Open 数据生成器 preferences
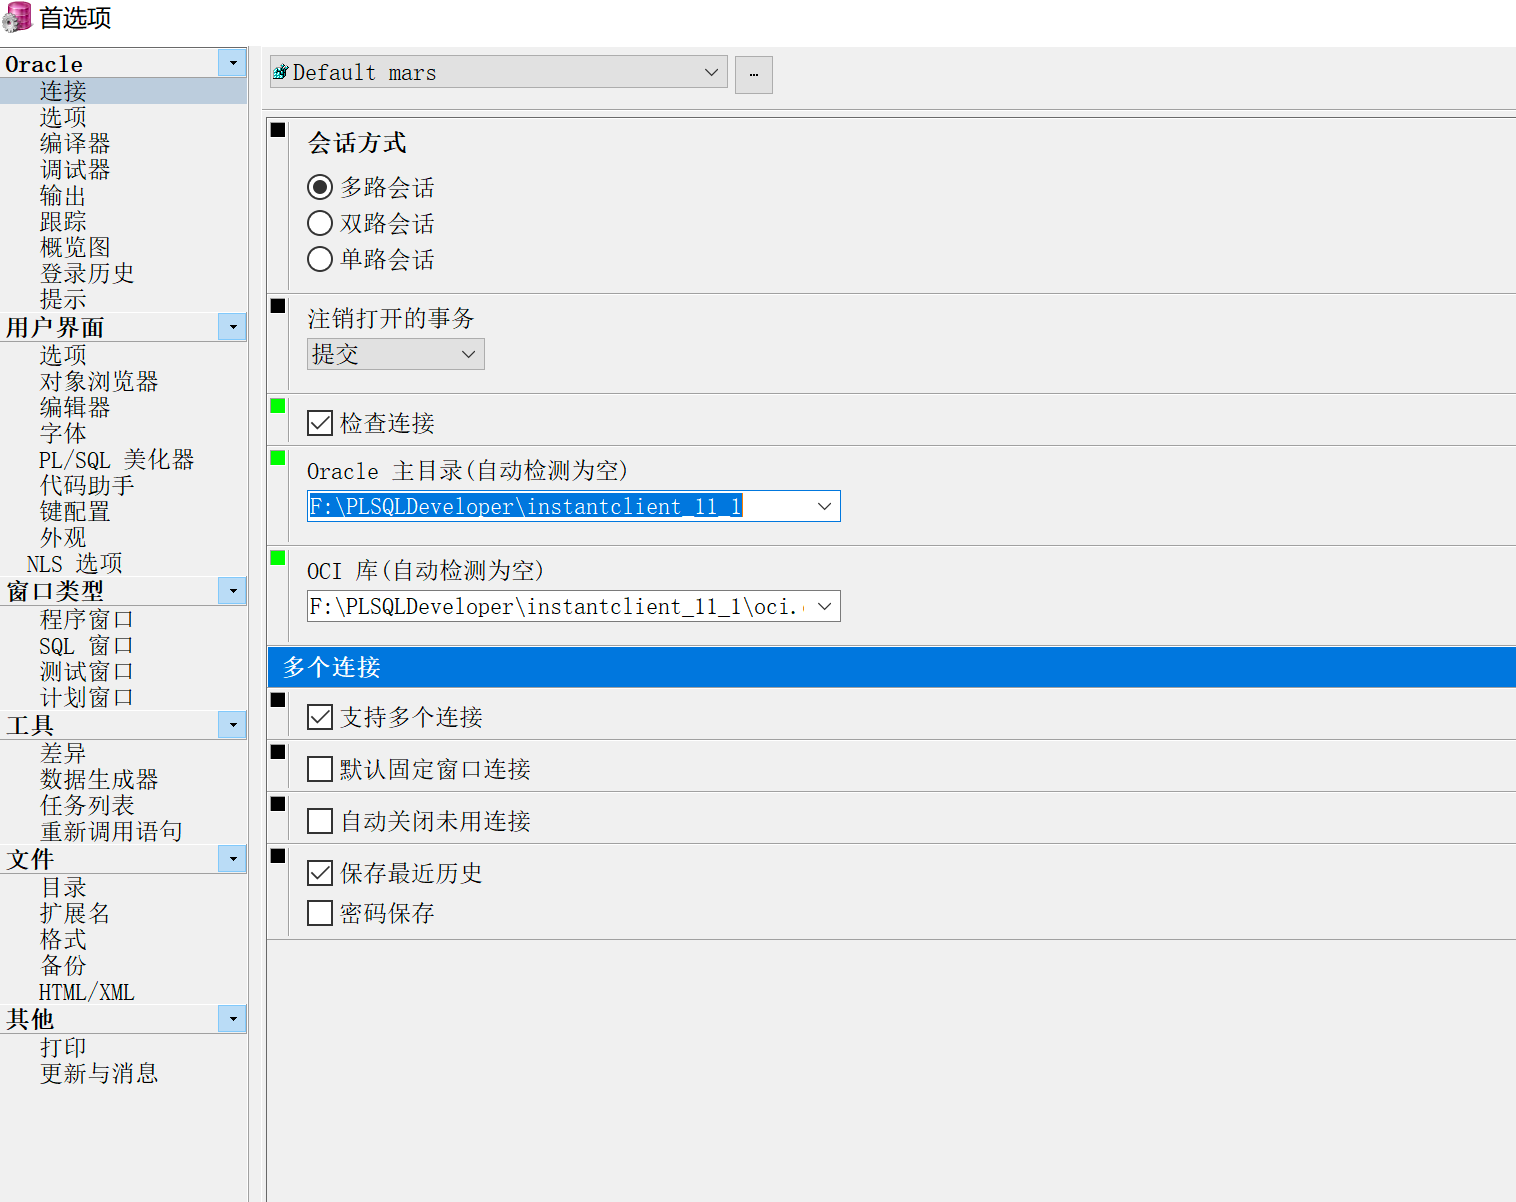Viewport: 1516px width, 1202px height. point(99,779)
